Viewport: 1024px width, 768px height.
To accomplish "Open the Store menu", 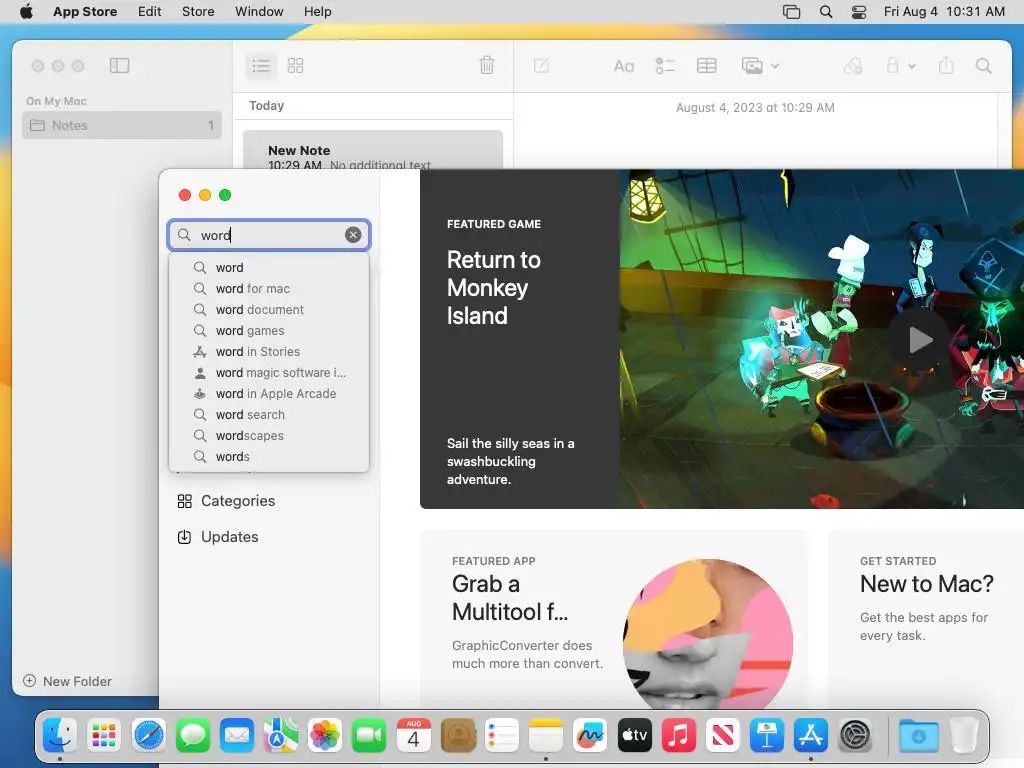I will coord(198,12).
